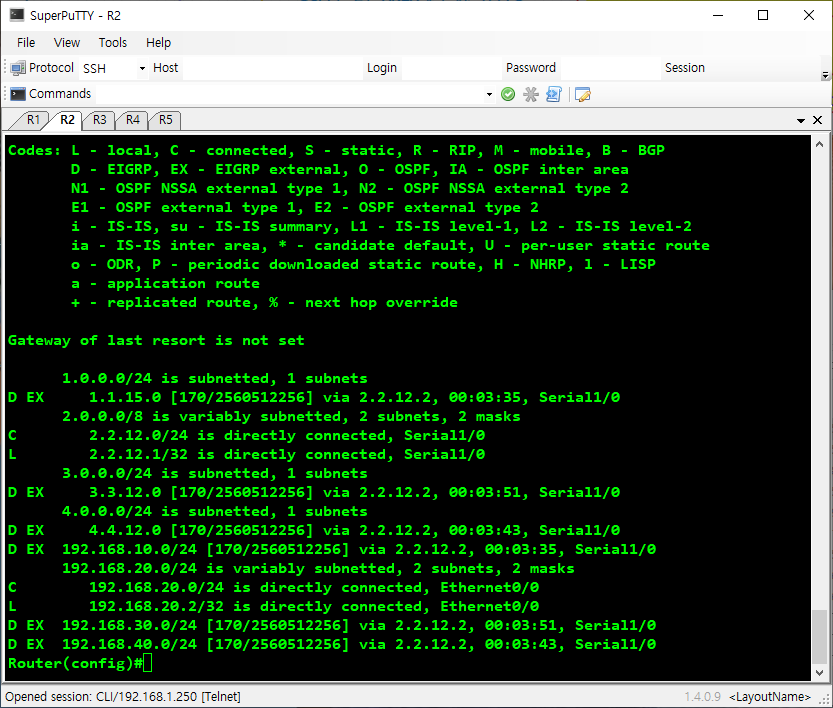Click the LayoutName status bar entry
Viewport: 833px width, 708px height.
[x=770, y=696]
